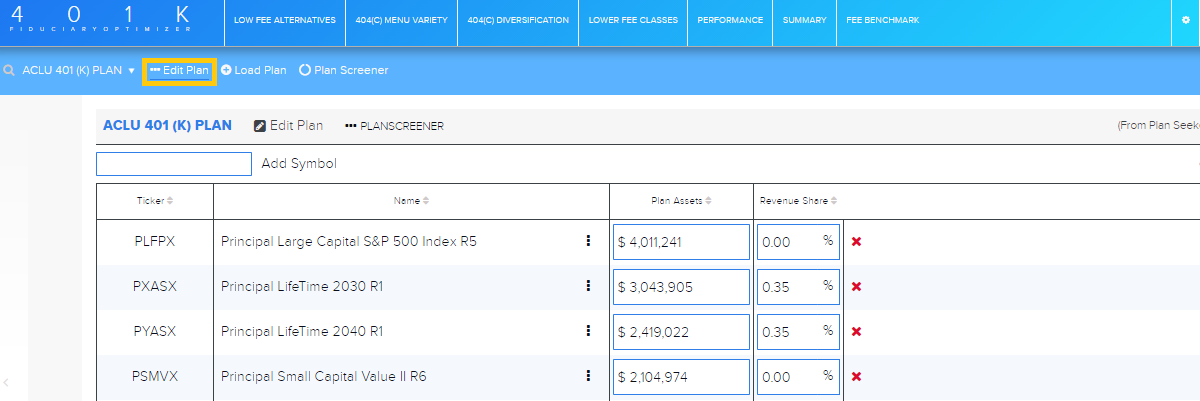Switch to the Fee Benchmark tab
The image size is (1200, 401).
882,21
